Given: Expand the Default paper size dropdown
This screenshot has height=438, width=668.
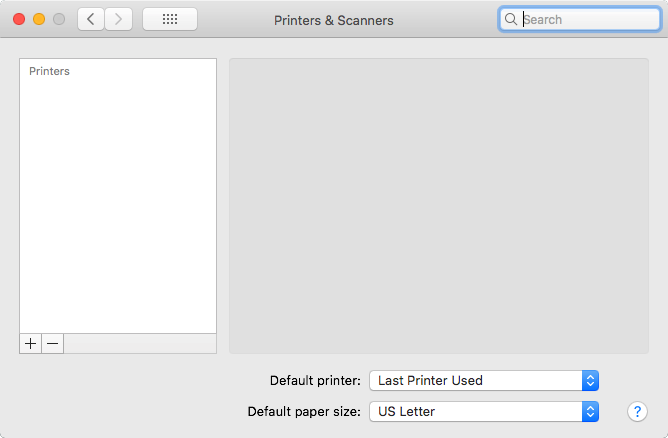Looking at the screenshot, I should (x=484, y=411).
